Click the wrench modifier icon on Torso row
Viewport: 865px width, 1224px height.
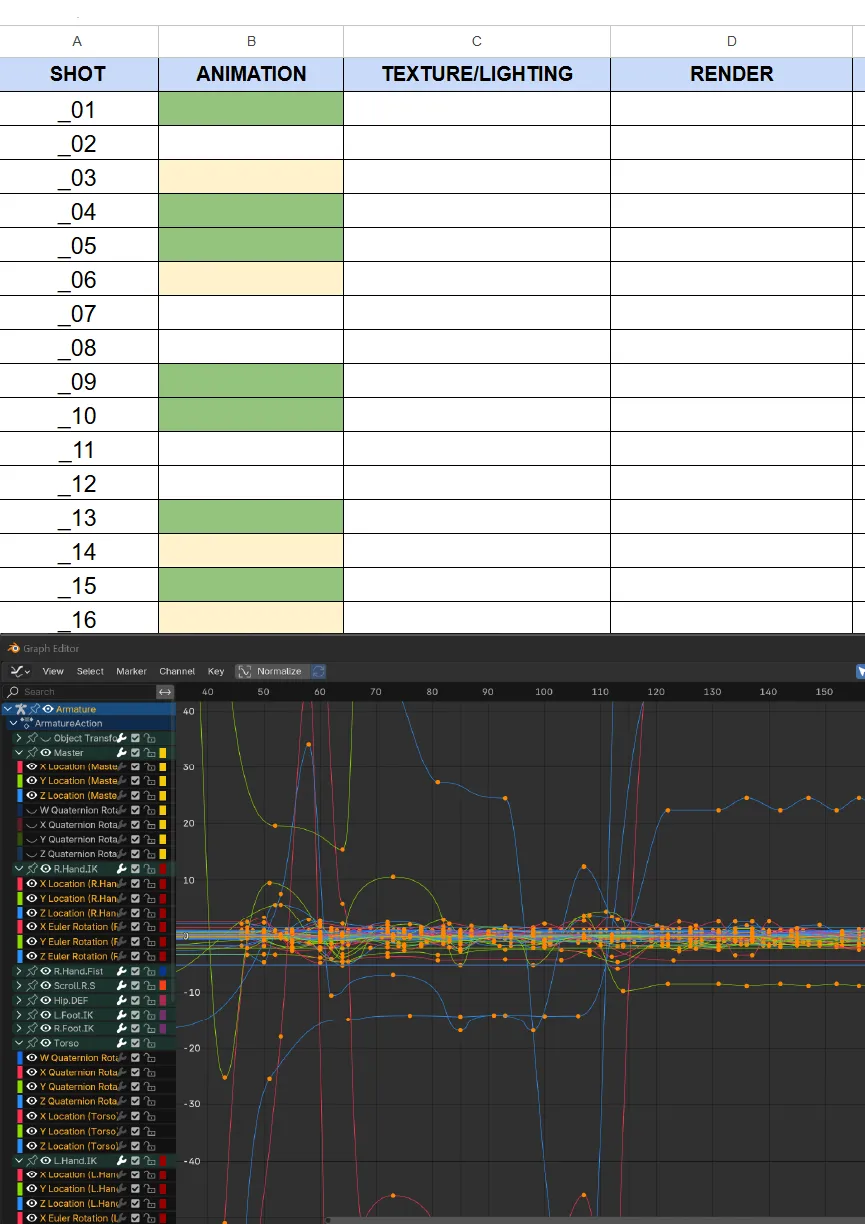tap(121, 1043)
